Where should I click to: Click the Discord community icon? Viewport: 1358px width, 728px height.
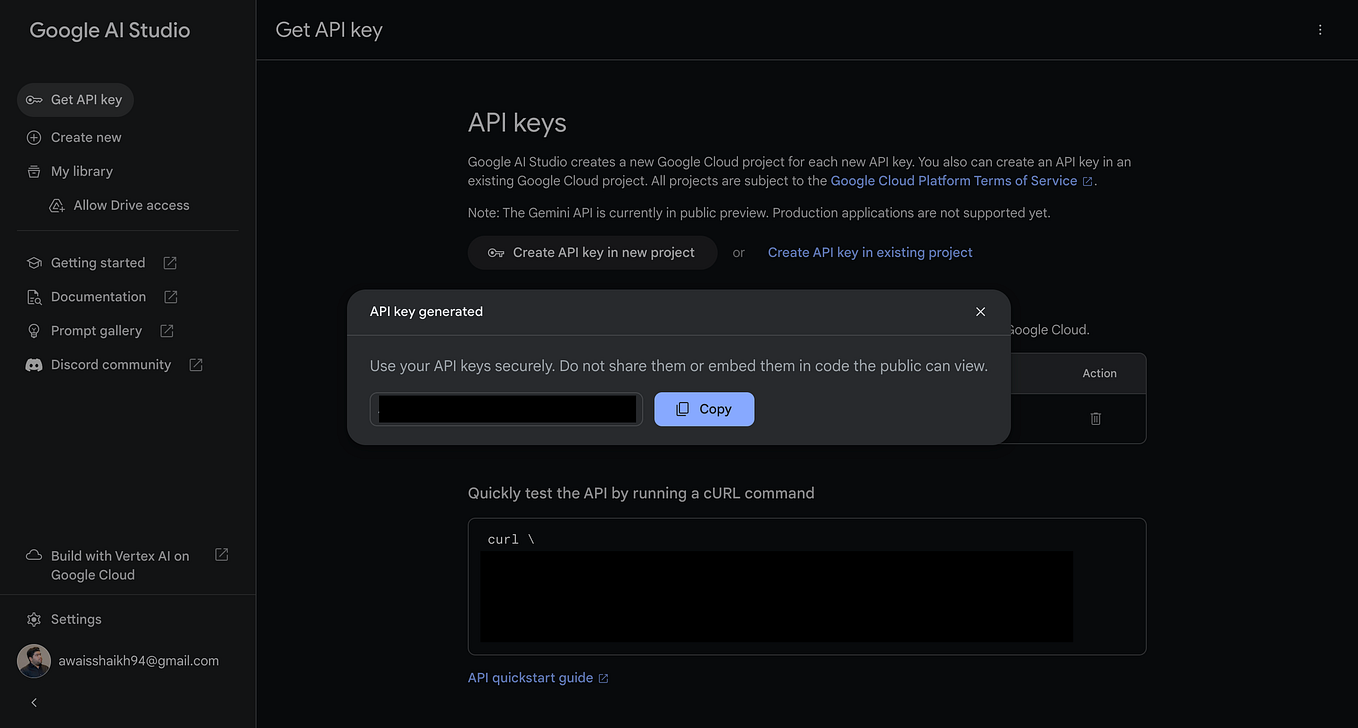33,364
